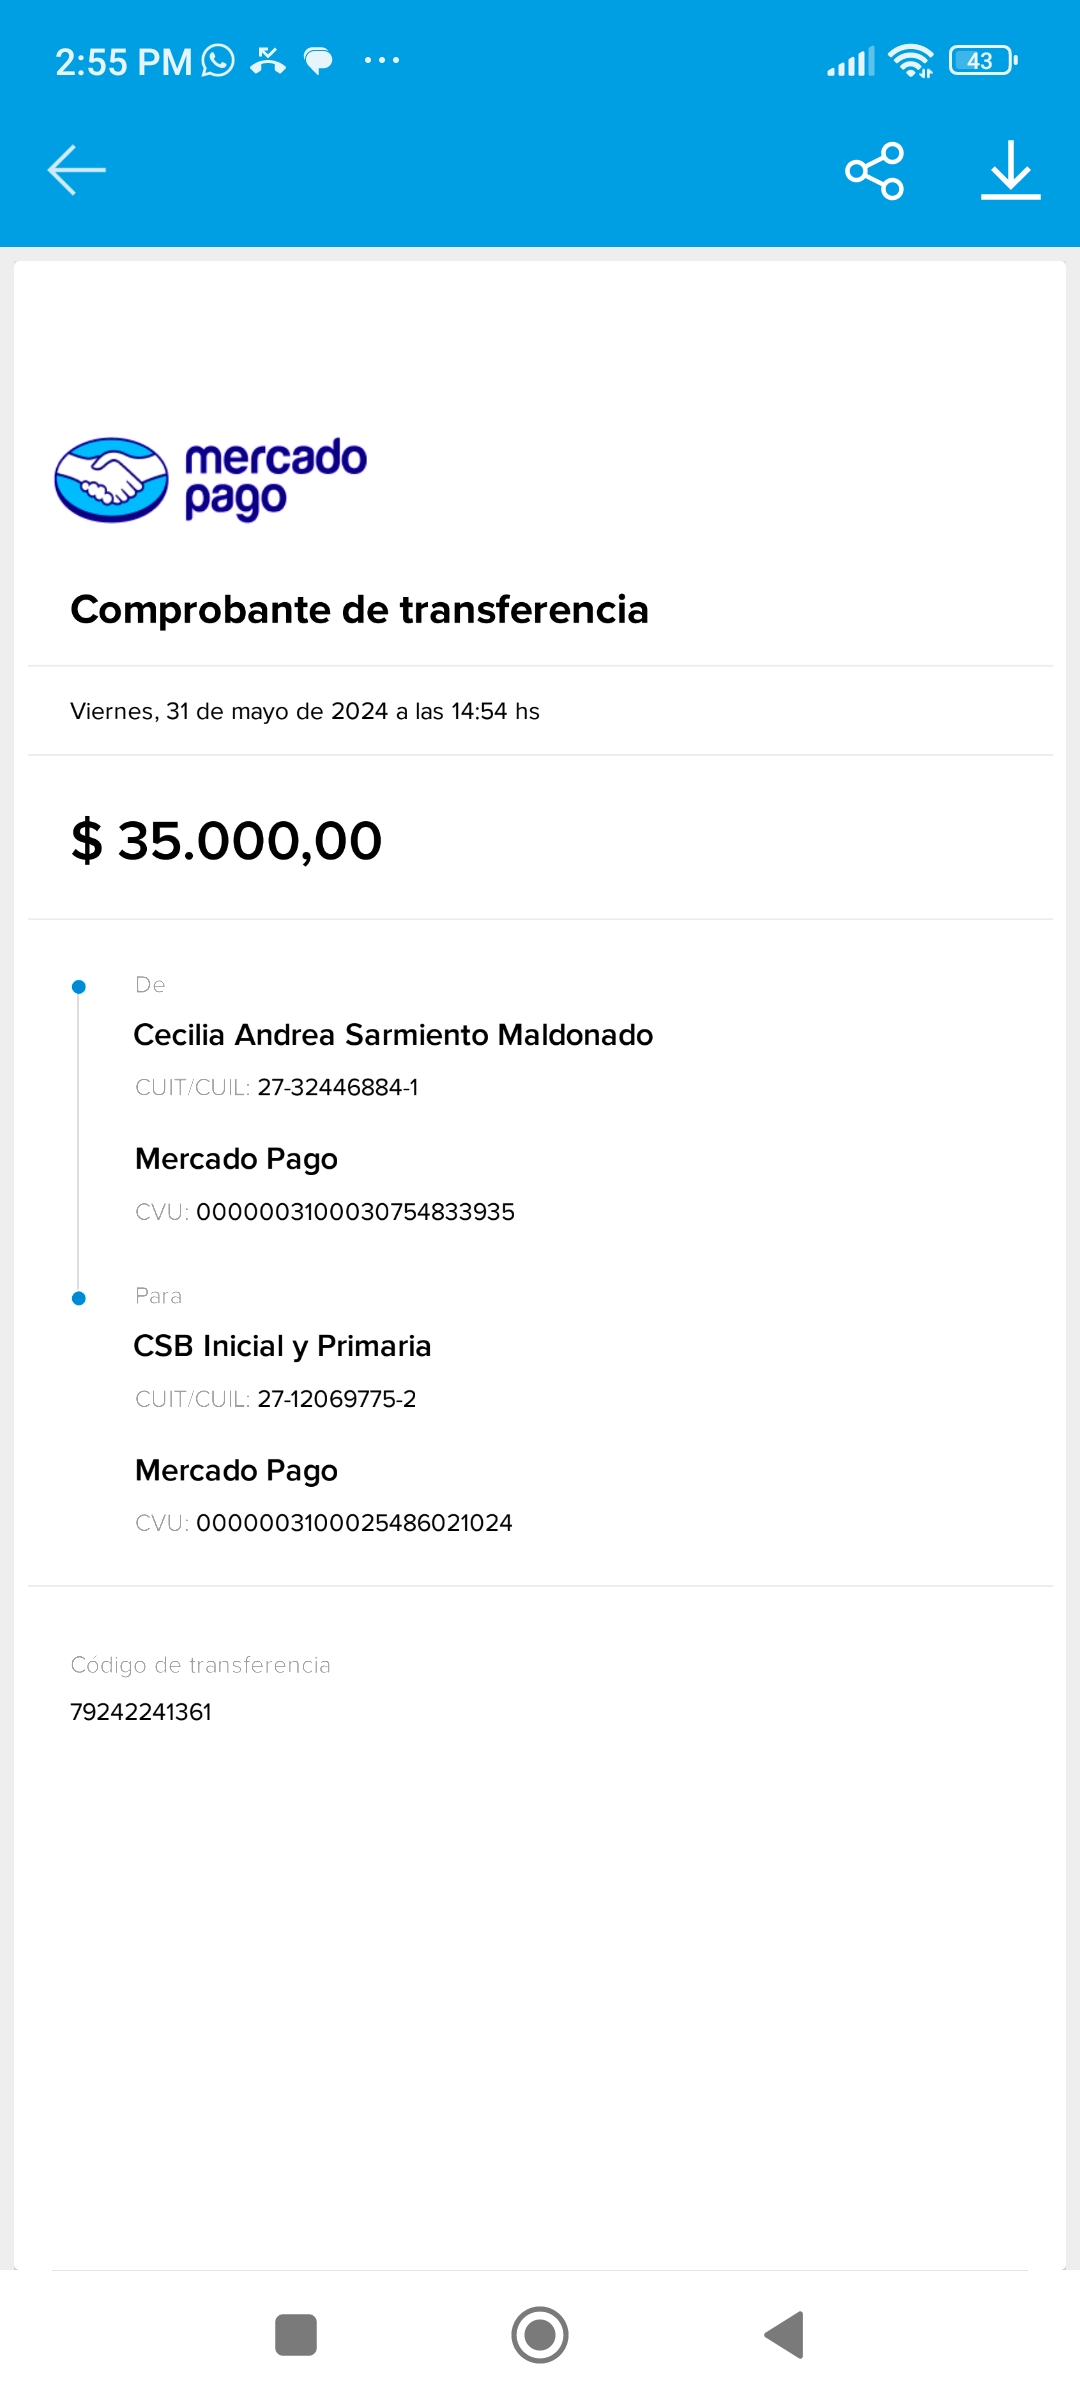The width and height of the screenshot is (1080, 2400).
Task: Tap chat bubble notification icon
Action: pyautogui.click(x=318, y=61)
